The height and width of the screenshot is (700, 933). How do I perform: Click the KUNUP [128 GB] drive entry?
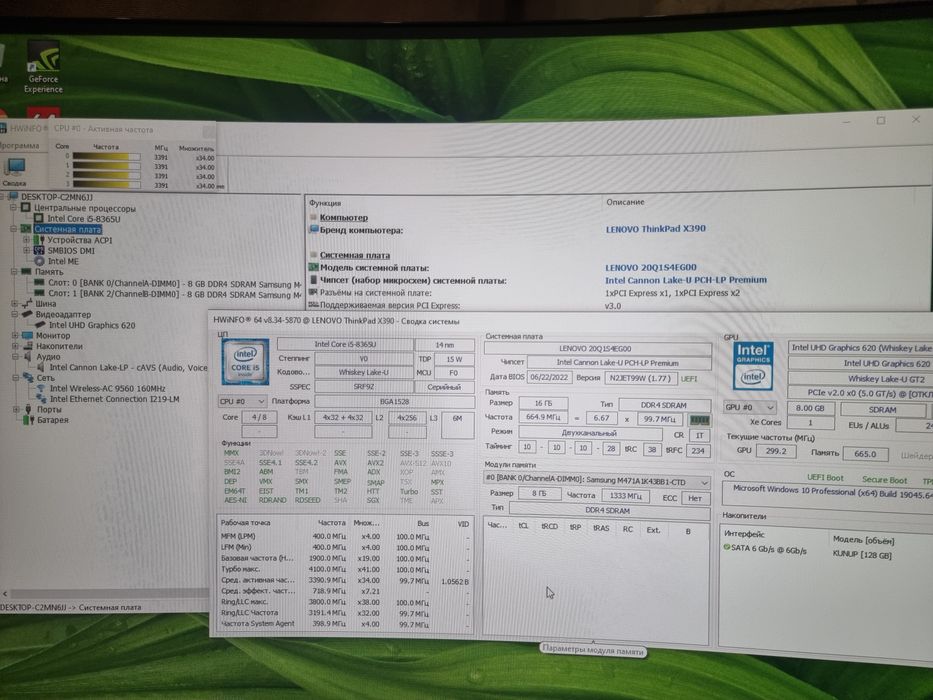[862, 555]
